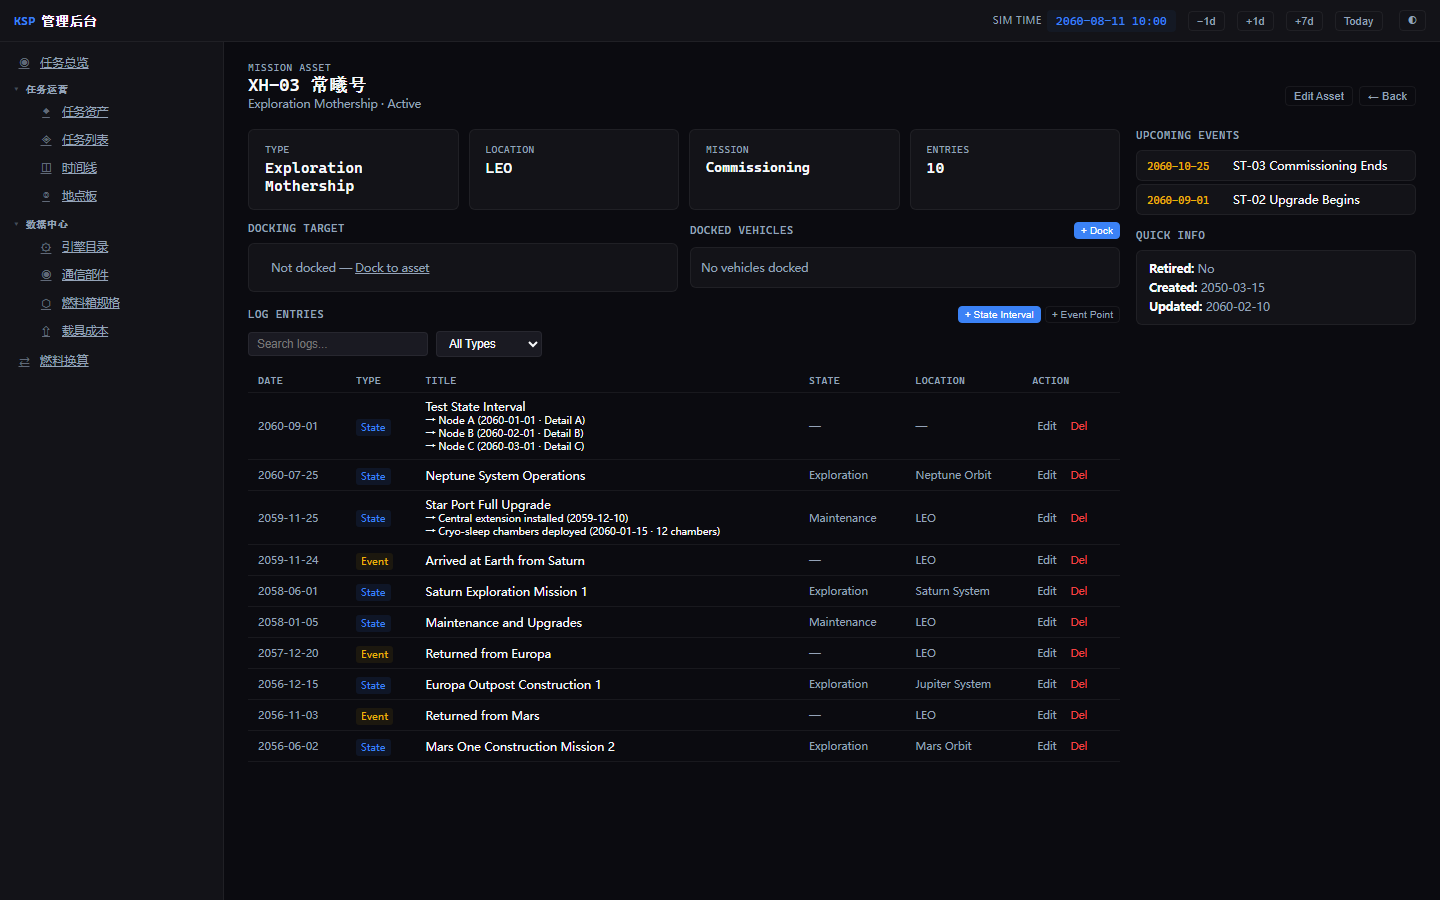Screen dimensions: 1440x900
Task: Delete the Maintenance and Upgrades entry
Action: pyautogui.click(x=1079, y=622)
